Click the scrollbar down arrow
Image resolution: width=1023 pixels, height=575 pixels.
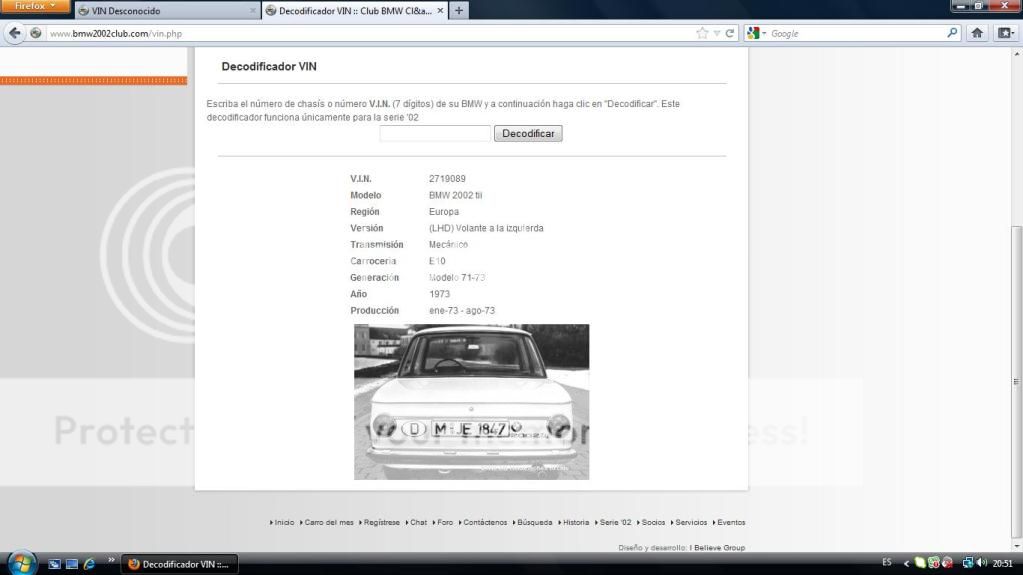[1016, 546]
